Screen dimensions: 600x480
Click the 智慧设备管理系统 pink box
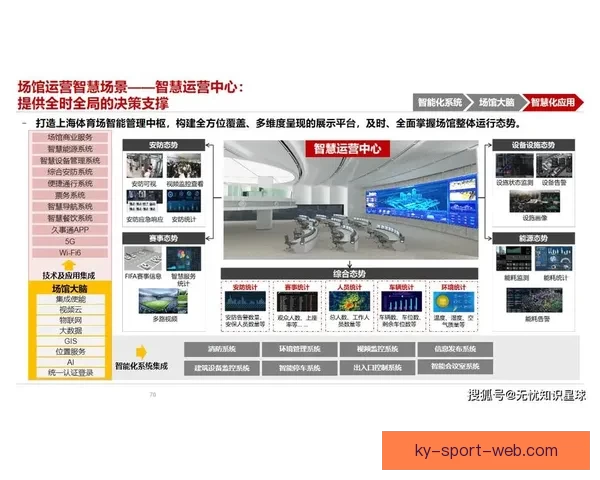(x=70, y=160)
